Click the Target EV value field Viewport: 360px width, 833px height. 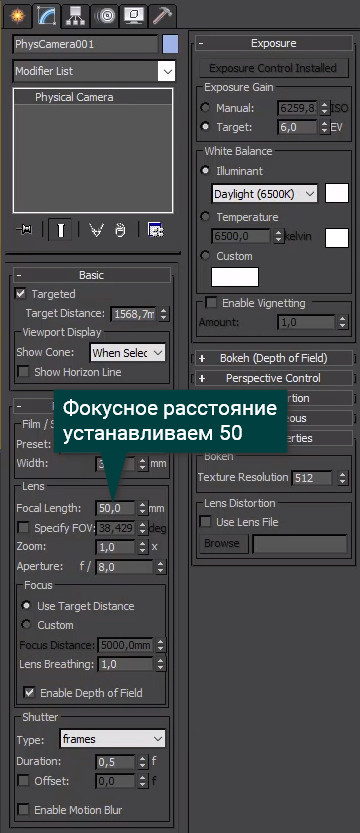pyautogui.click(x=297, y=128)
